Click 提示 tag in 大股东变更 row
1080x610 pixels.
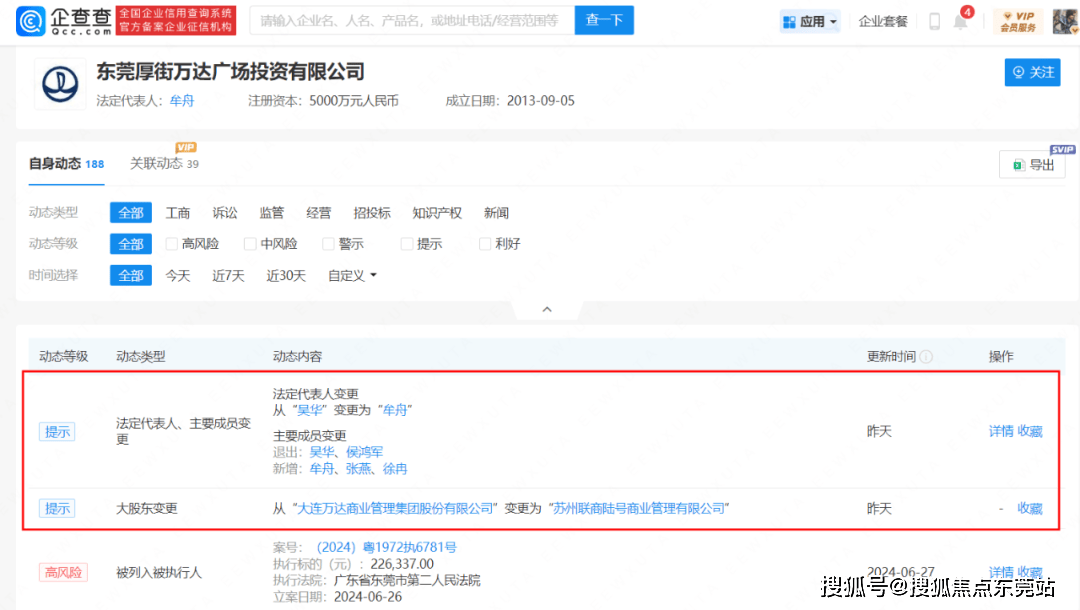pyautogui.click(x=57, y=509)
